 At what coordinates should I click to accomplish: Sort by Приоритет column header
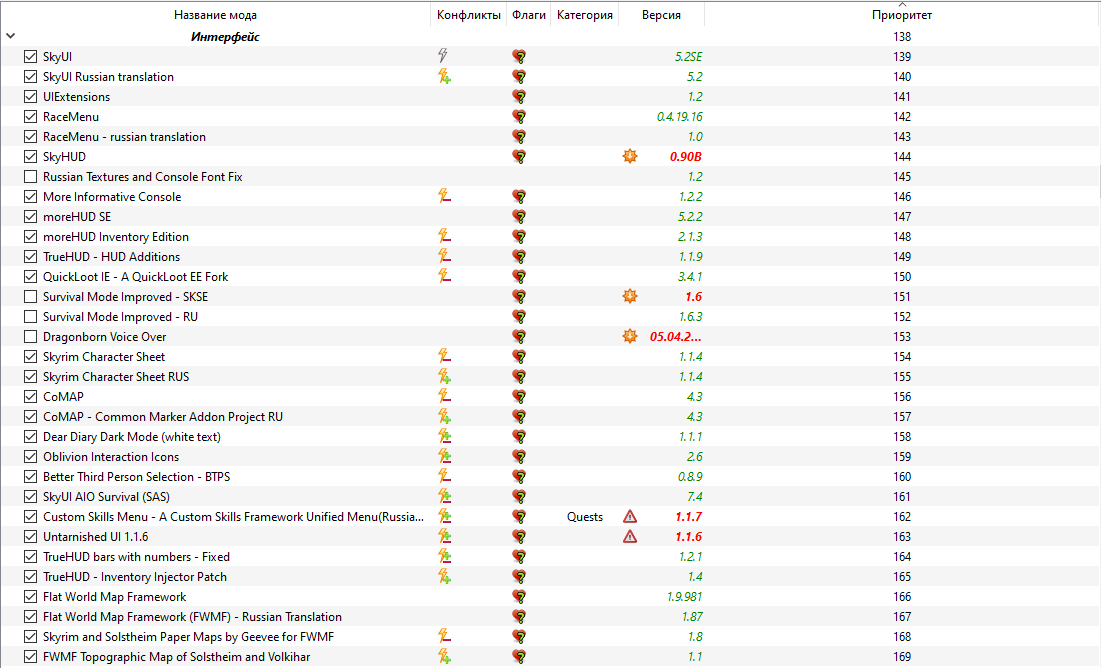click(x=902, y=15)
